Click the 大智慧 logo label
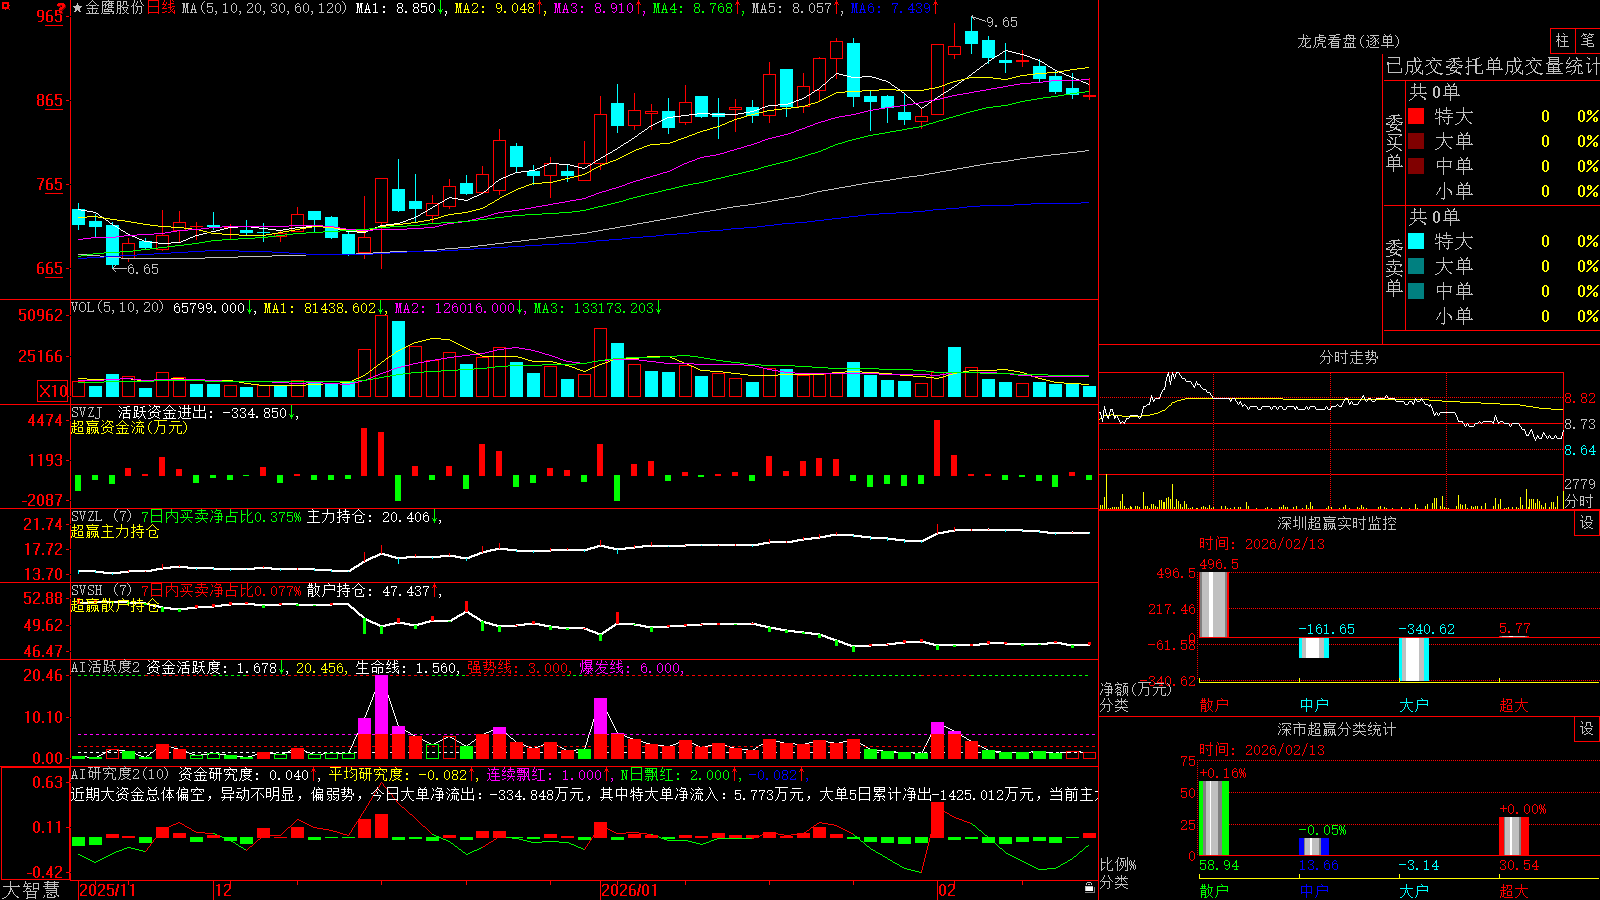The image size is (1600, 900). click(x=31, y=889)
